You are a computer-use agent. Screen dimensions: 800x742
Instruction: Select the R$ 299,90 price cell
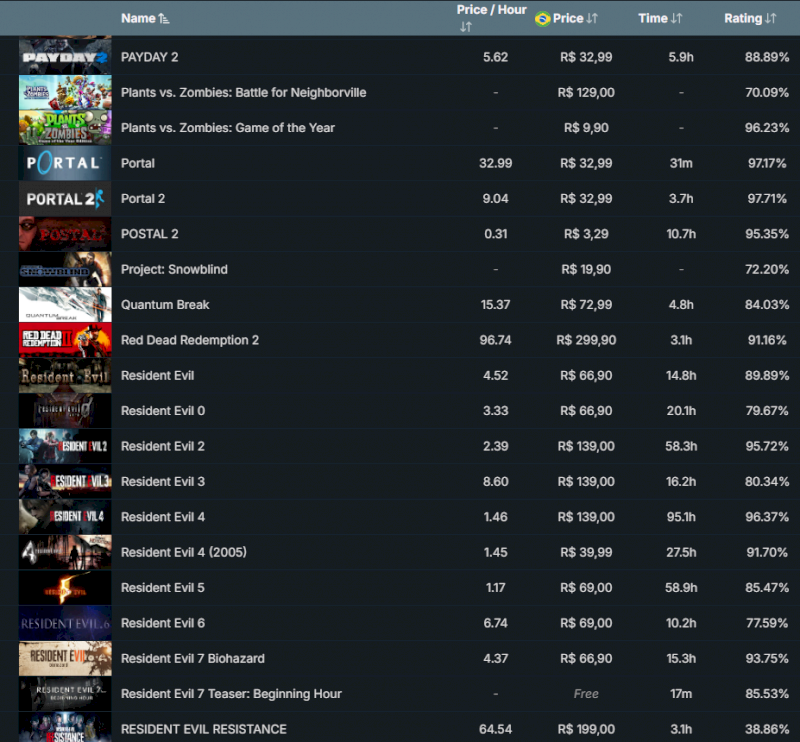point(586,340)
